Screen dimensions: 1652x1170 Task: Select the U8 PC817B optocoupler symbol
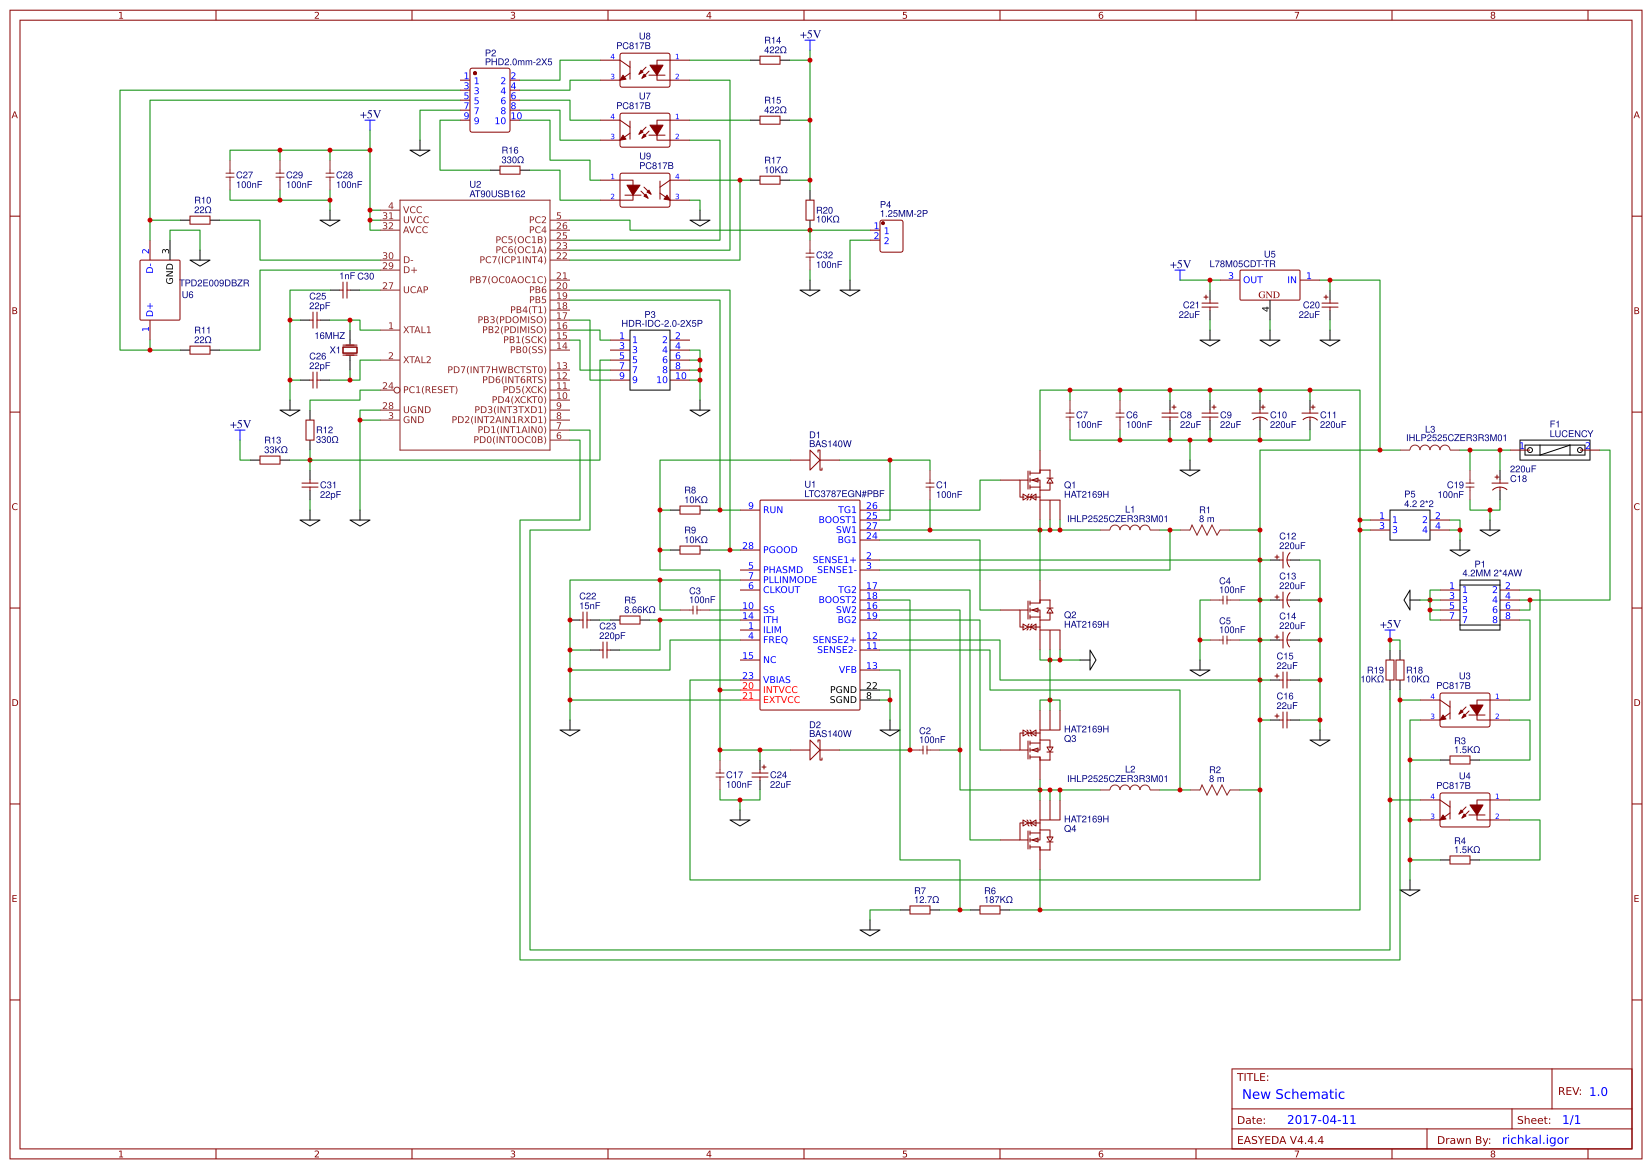(x=645, y=70)
